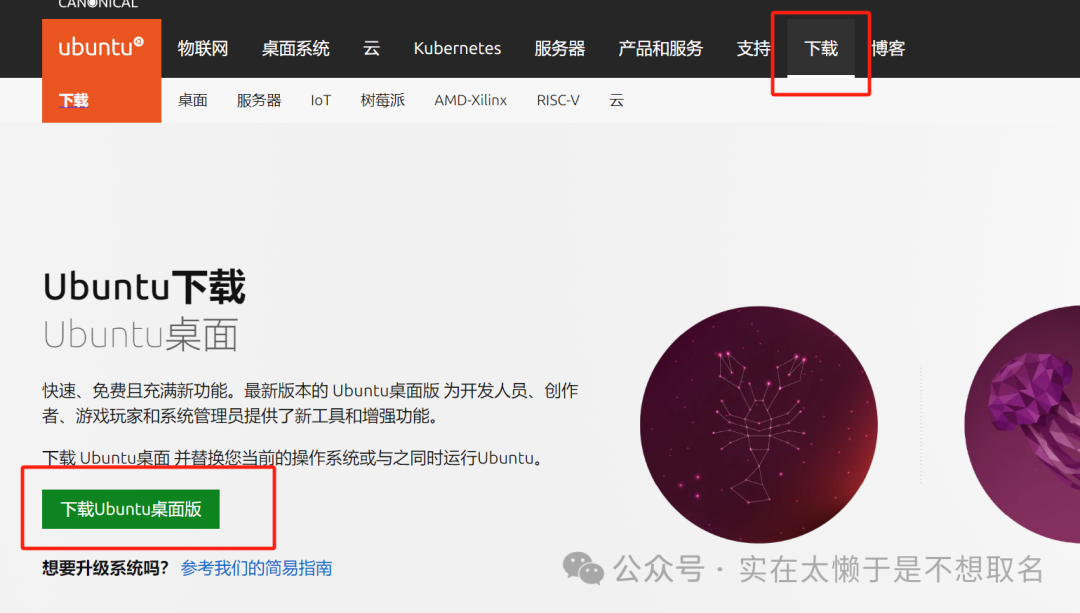Viewport: 1080px width, 613px height.
Task: Select the 树莓派 sub-navigation tab
Action: coord(382,100)
